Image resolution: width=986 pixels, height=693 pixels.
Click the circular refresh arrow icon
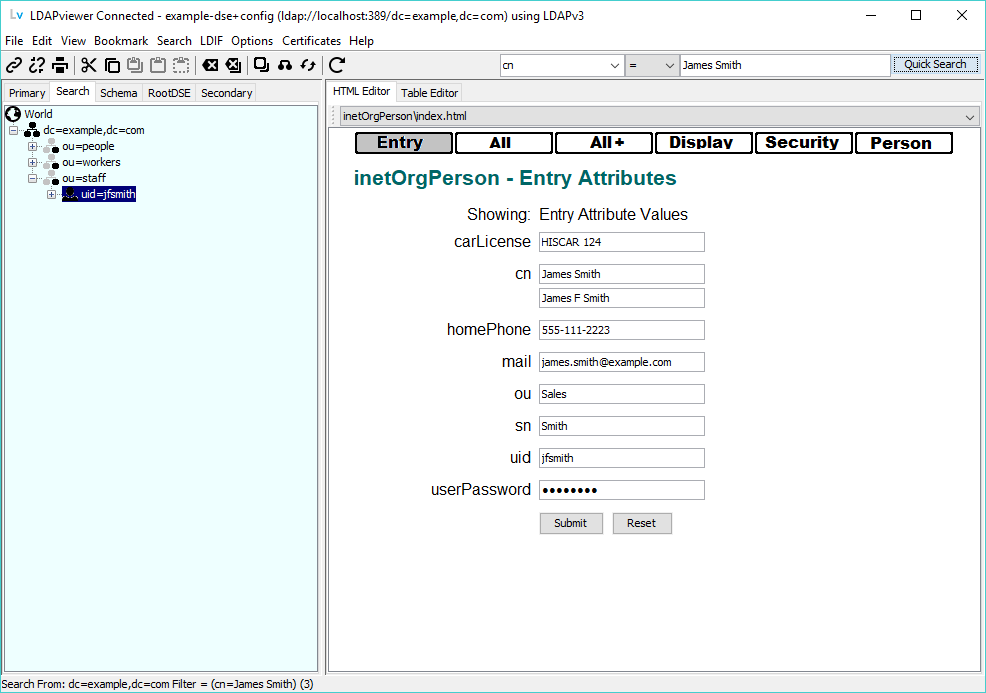click(337, 66)
